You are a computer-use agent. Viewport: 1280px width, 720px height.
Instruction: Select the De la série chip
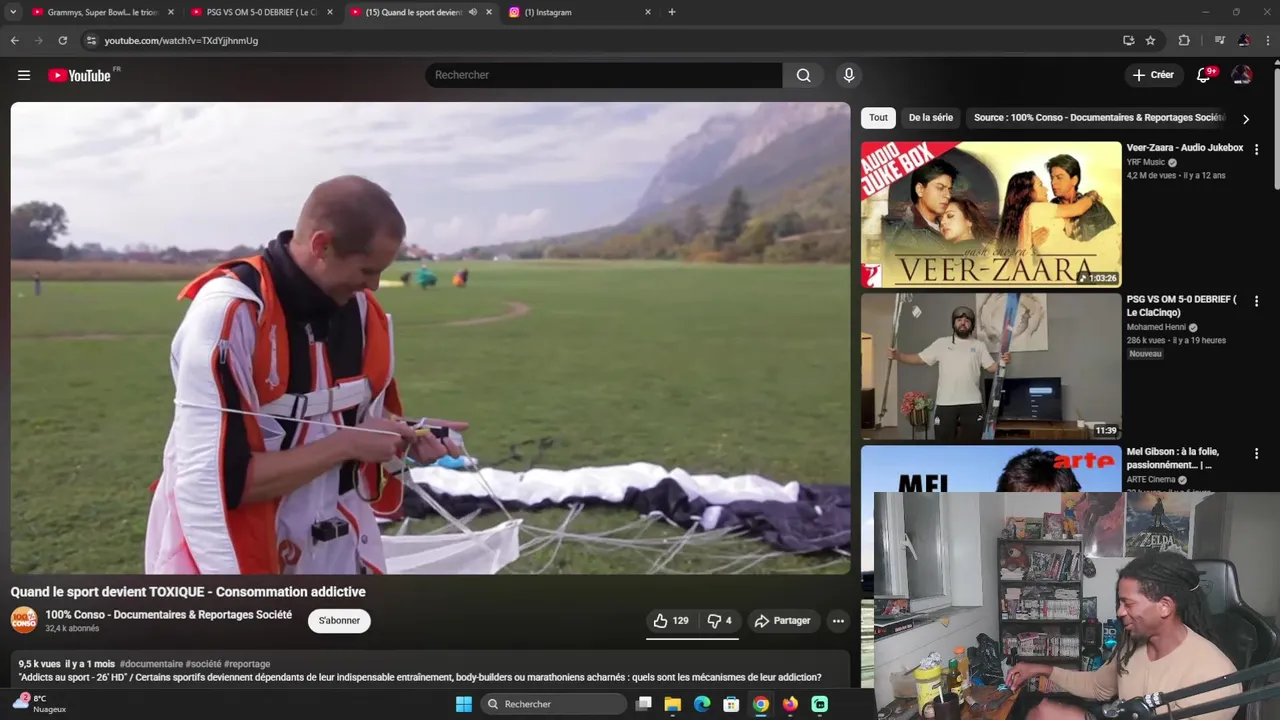pos(931,118)
